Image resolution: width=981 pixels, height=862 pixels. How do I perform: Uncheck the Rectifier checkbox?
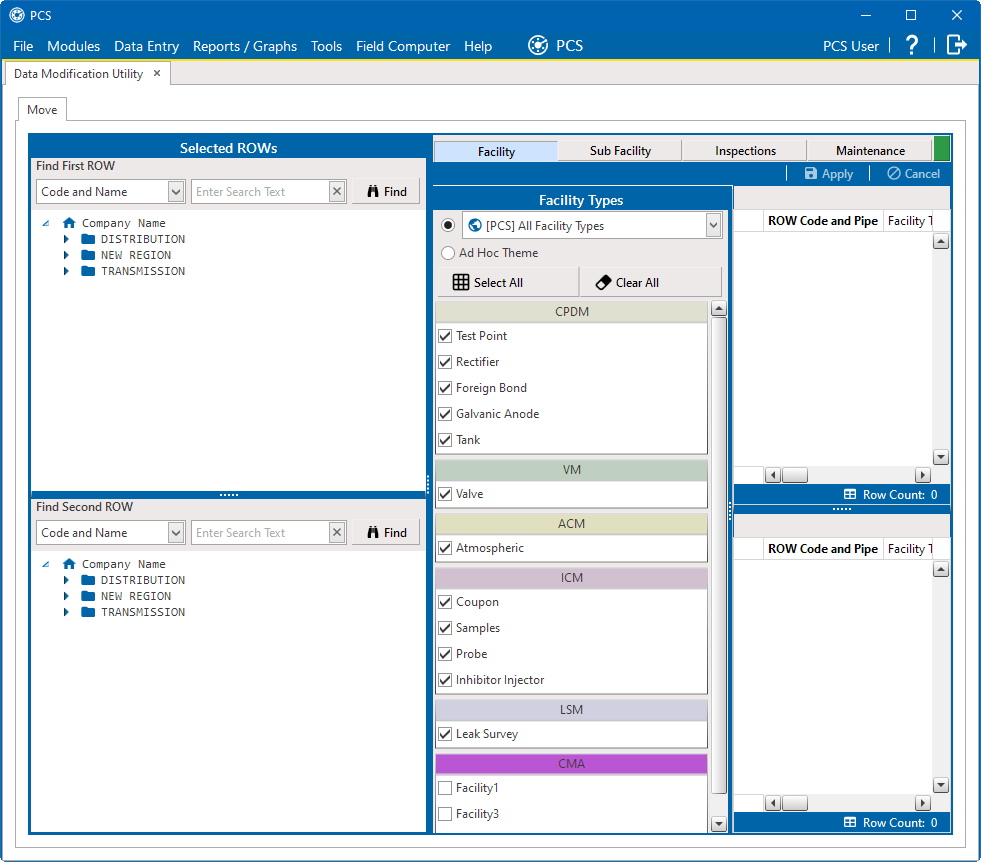pyautogui.click(x=445, y=362)
